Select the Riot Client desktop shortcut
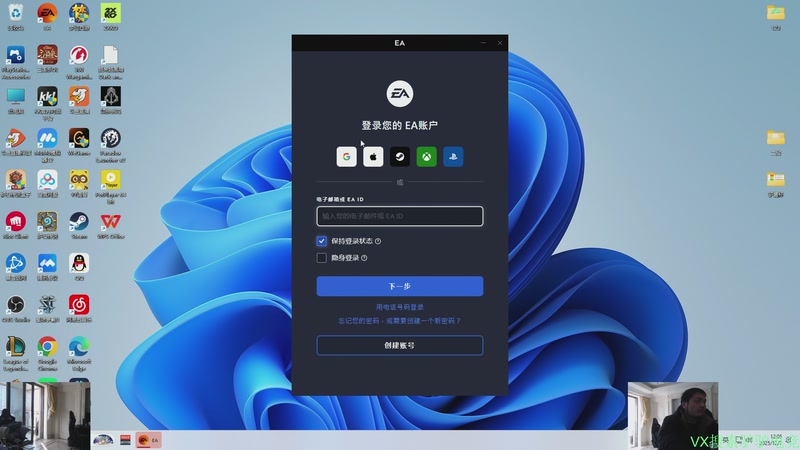Image resolution: width=800 pixels, height=450 pixels. click(16, 226)
